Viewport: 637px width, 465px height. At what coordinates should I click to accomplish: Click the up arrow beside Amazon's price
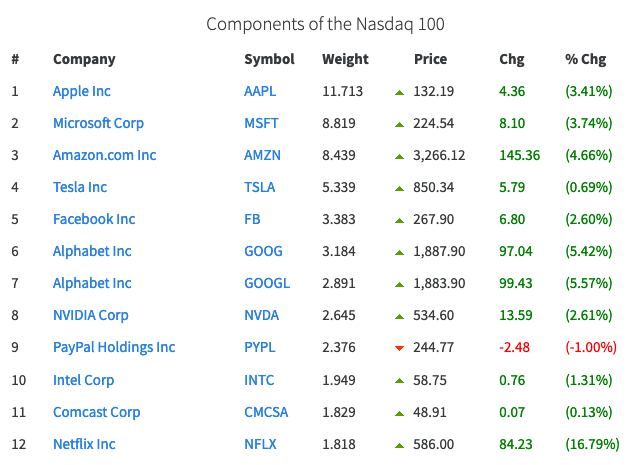pyautogui.click(x=400, y=156)
